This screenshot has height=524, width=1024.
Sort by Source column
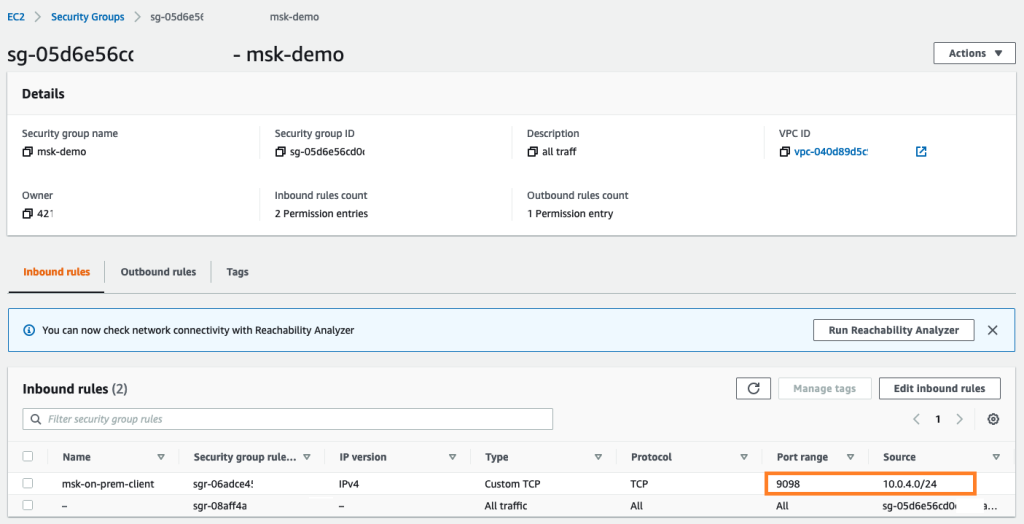click(996, 457)
